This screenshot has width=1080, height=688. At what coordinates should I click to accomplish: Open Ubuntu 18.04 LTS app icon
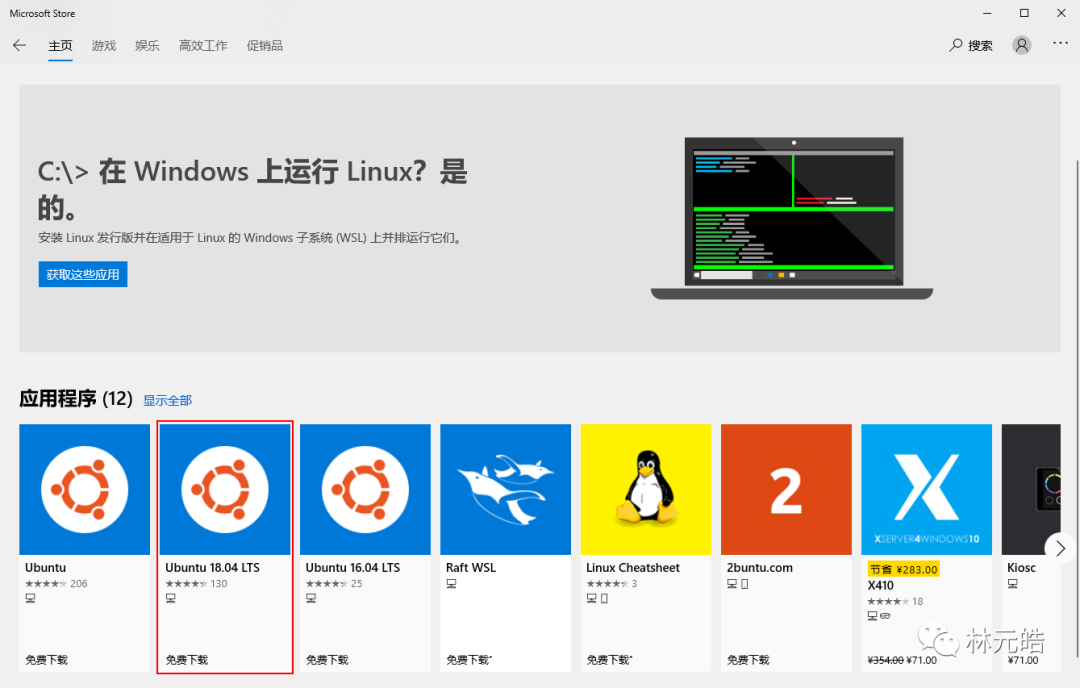point(225,489)
